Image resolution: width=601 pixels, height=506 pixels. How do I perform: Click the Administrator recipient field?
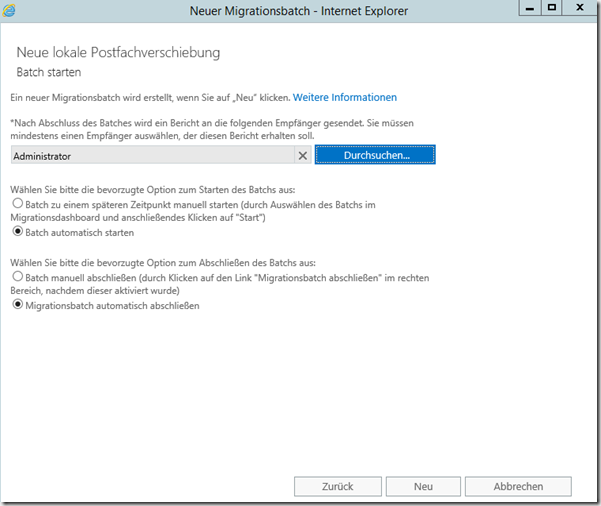click(150, 156)
